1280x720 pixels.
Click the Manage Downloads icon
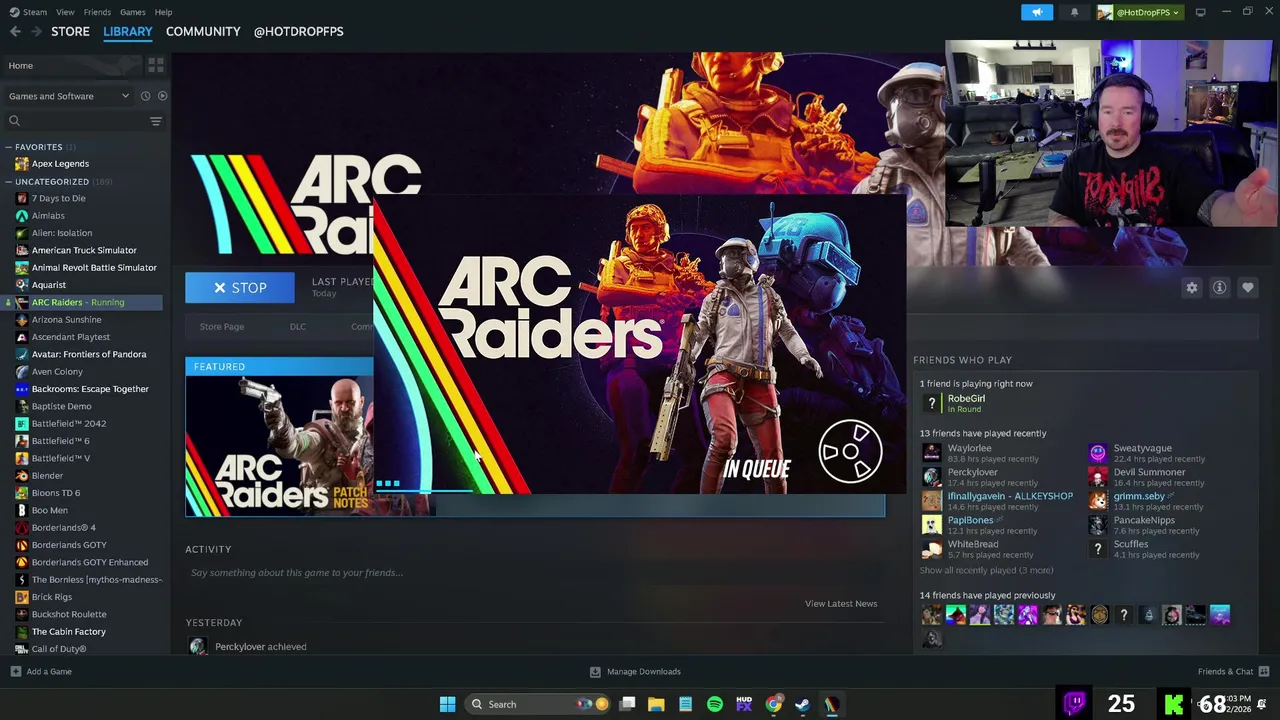pyautogui.click(x=595, y=672)
